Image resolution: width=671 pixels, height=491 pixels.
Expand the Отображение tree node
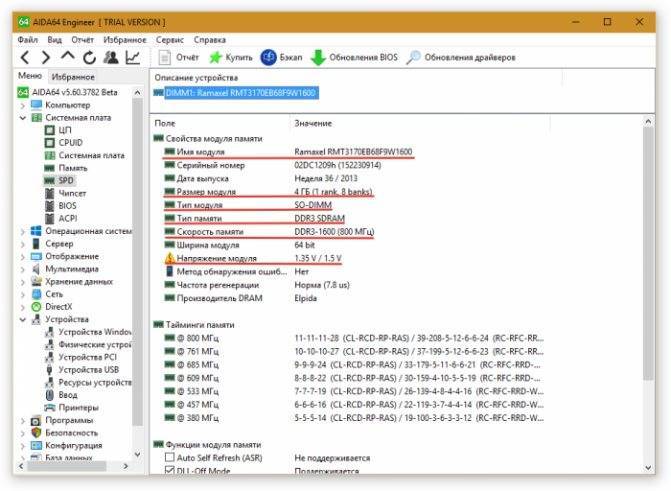tap(23, 256)
